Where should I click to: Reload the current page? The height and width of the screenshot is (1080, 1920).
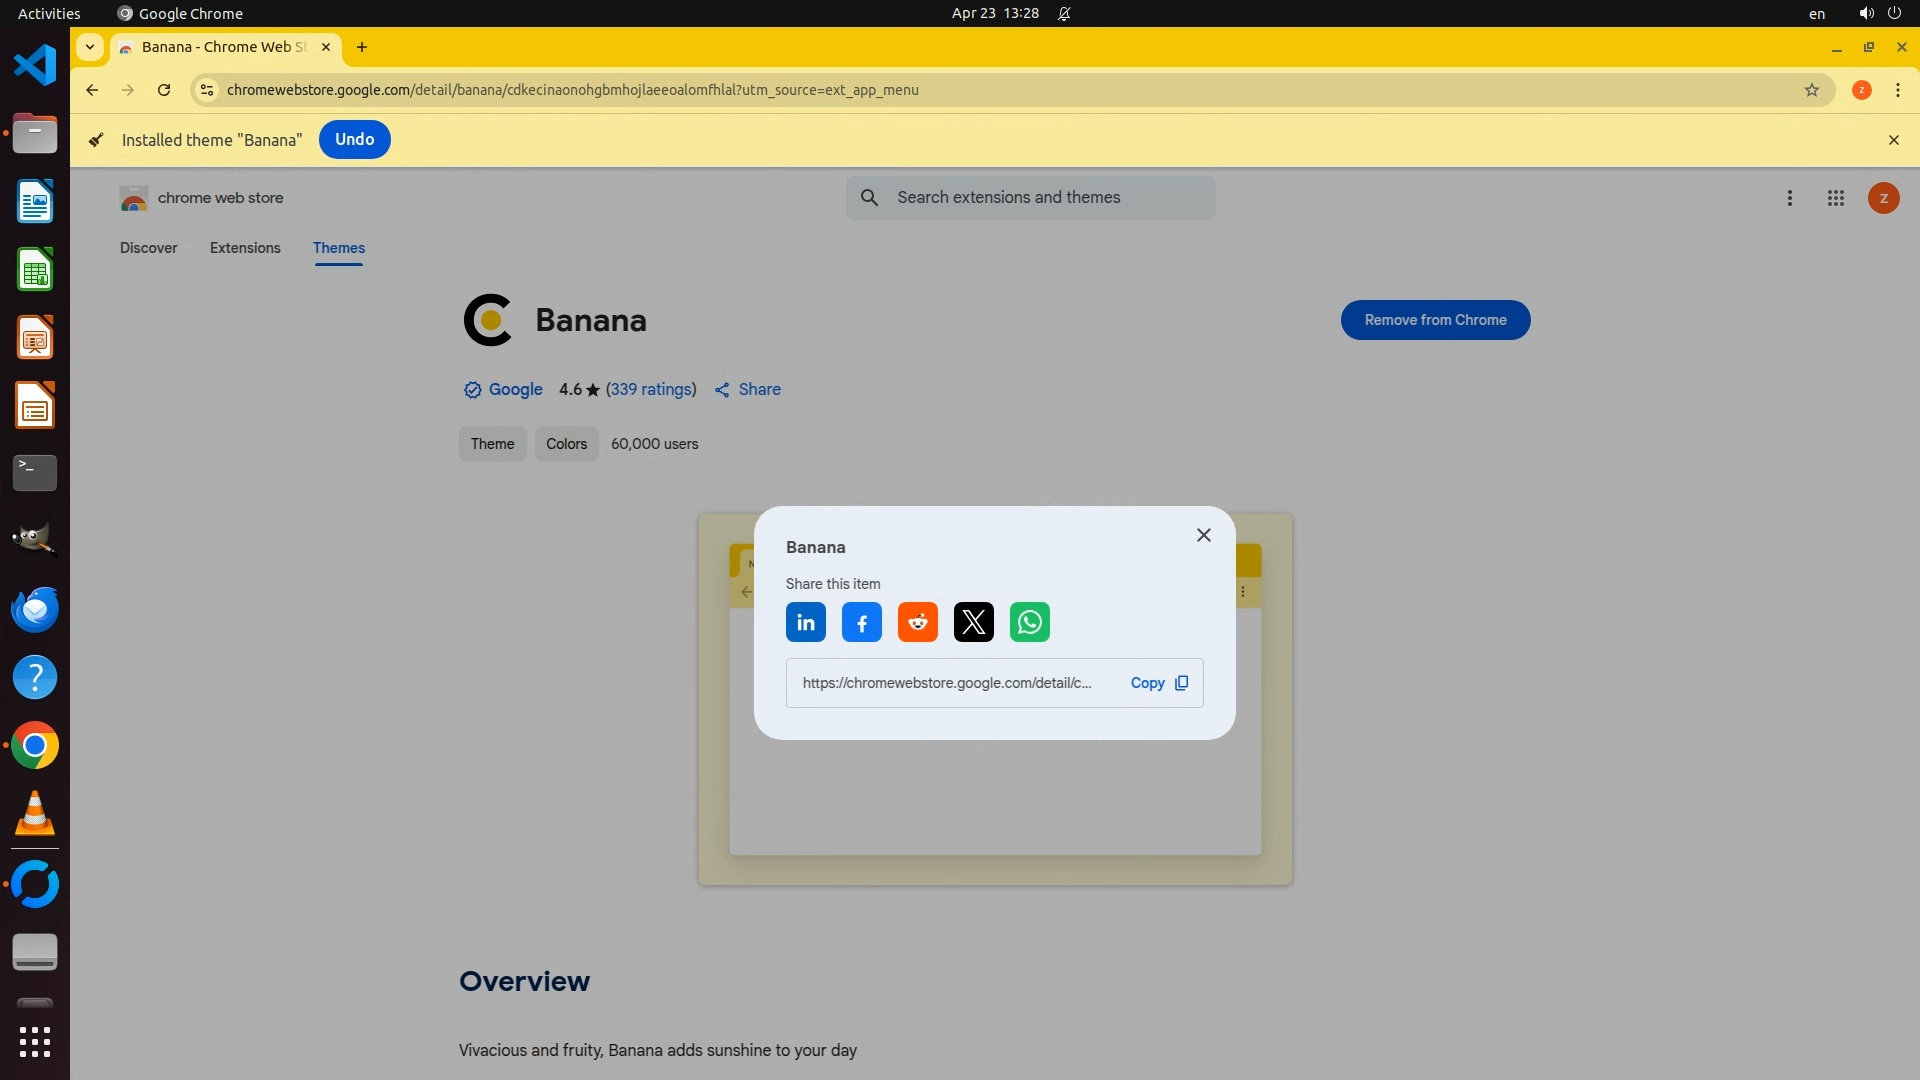[x=164, y=90]
